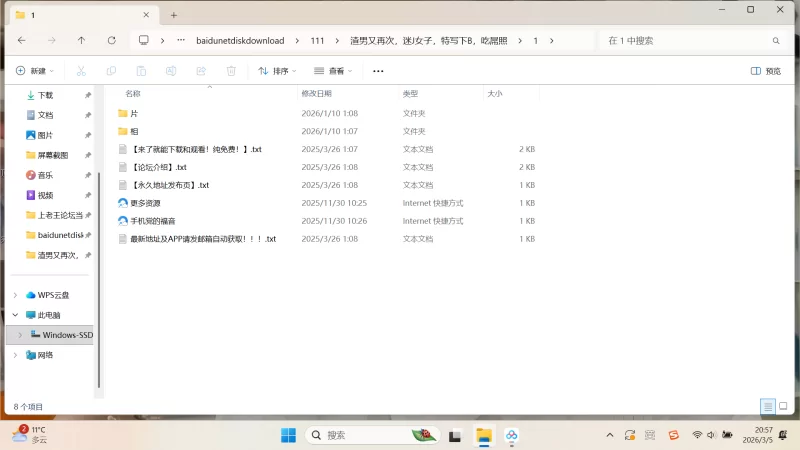The width and height of the screenshot is (800, 450).
Task: Click the Delete trash can icon in toolbar
Action: 231,71
